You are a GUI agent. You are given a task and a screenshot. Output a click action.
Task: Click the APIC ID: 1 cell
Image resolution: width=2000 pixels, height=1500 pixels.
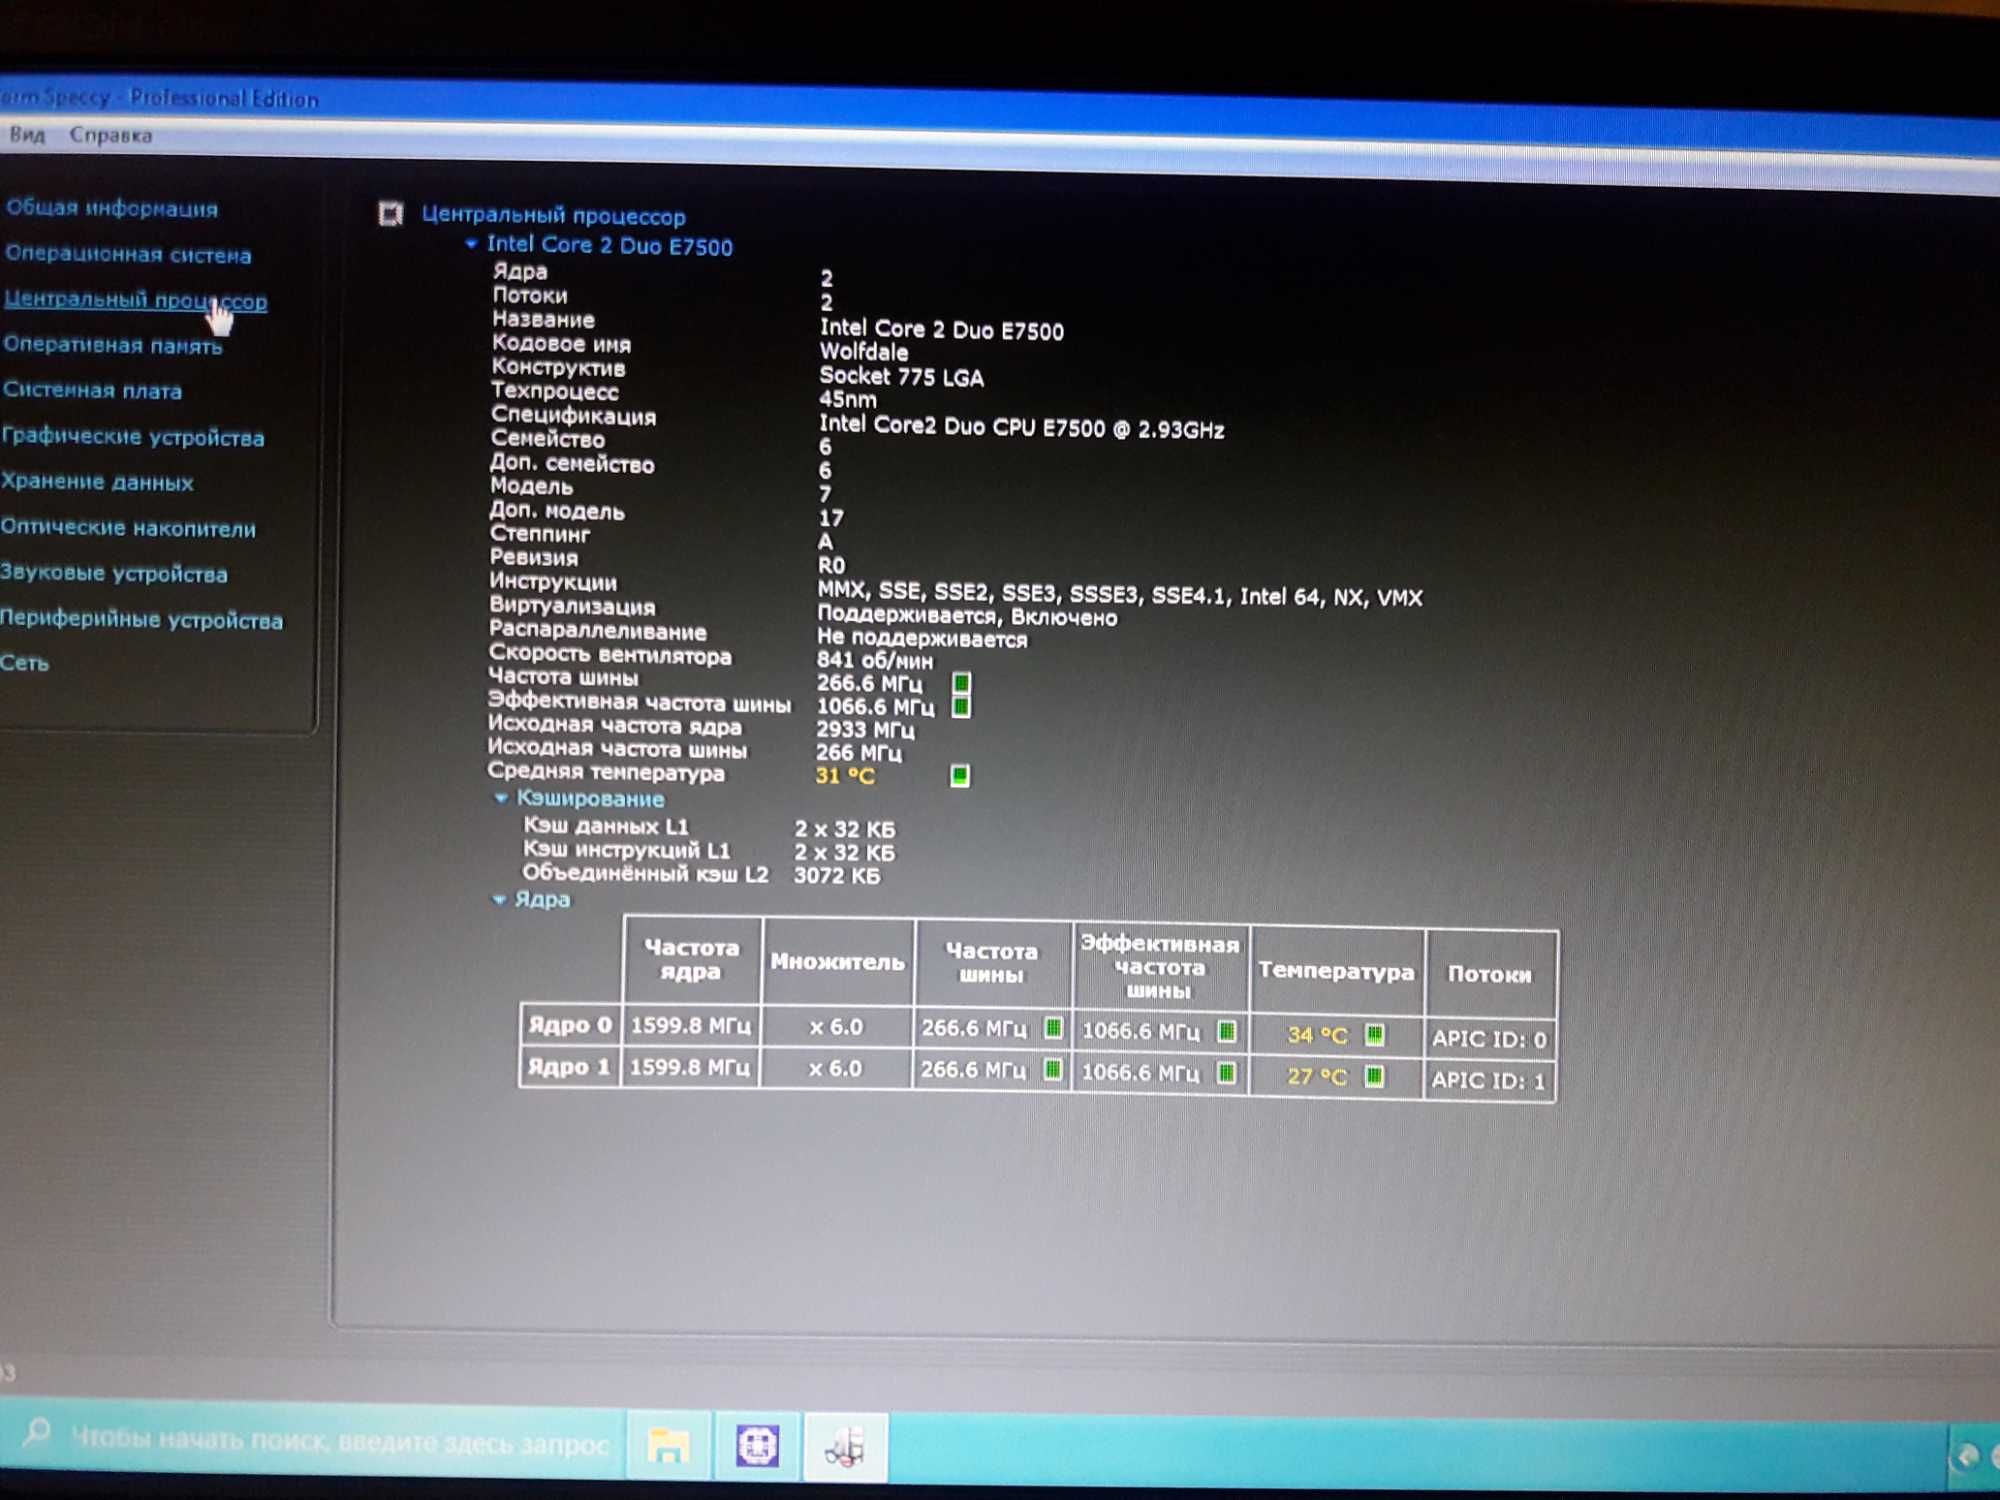[x=1488, y=1081]
